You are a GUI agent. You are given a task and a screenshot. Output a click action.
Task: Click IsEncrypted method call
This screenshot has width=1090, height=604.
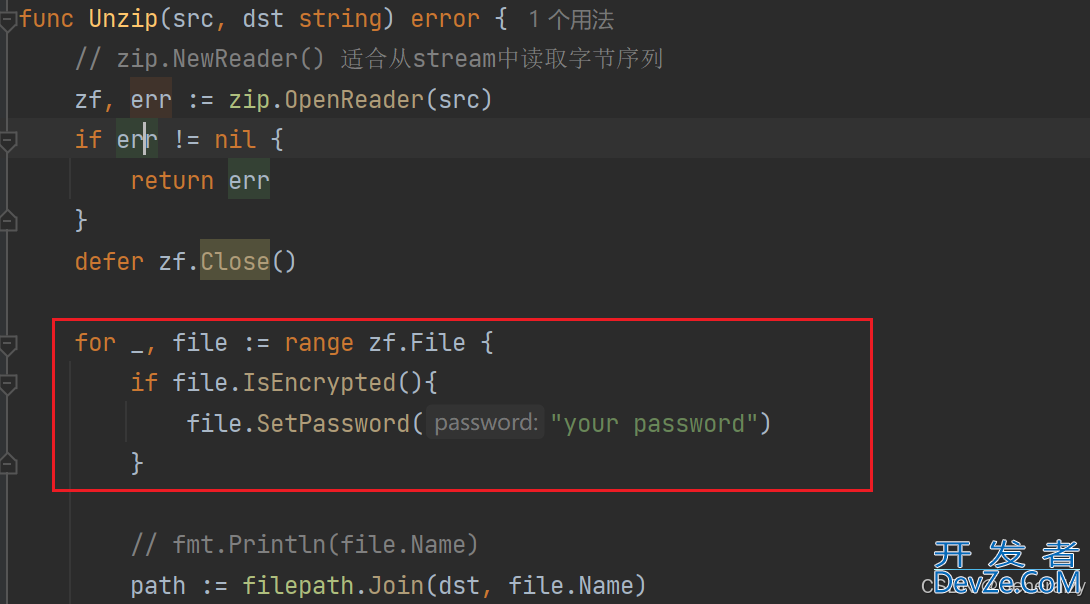[x=319, y=383]
